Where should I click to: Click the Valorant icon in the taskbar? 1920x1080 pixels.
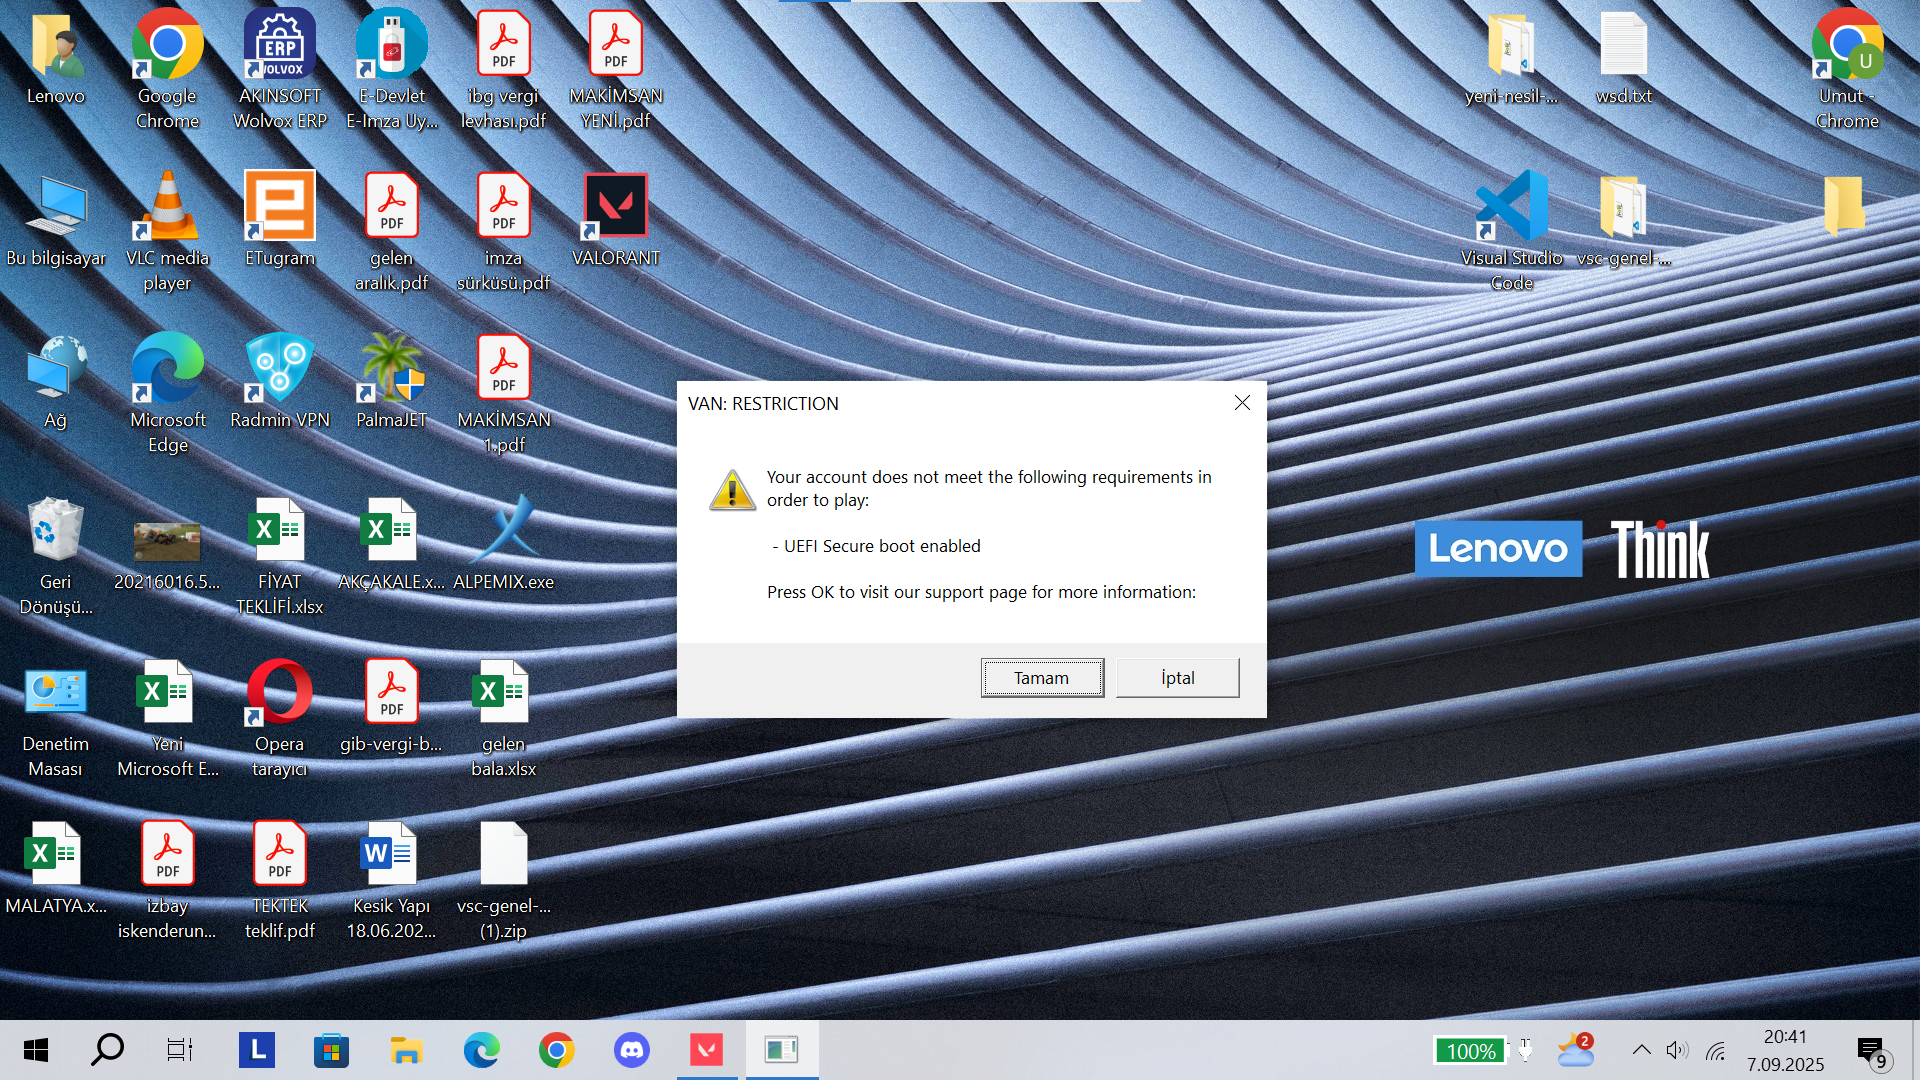click(706, 1050)
